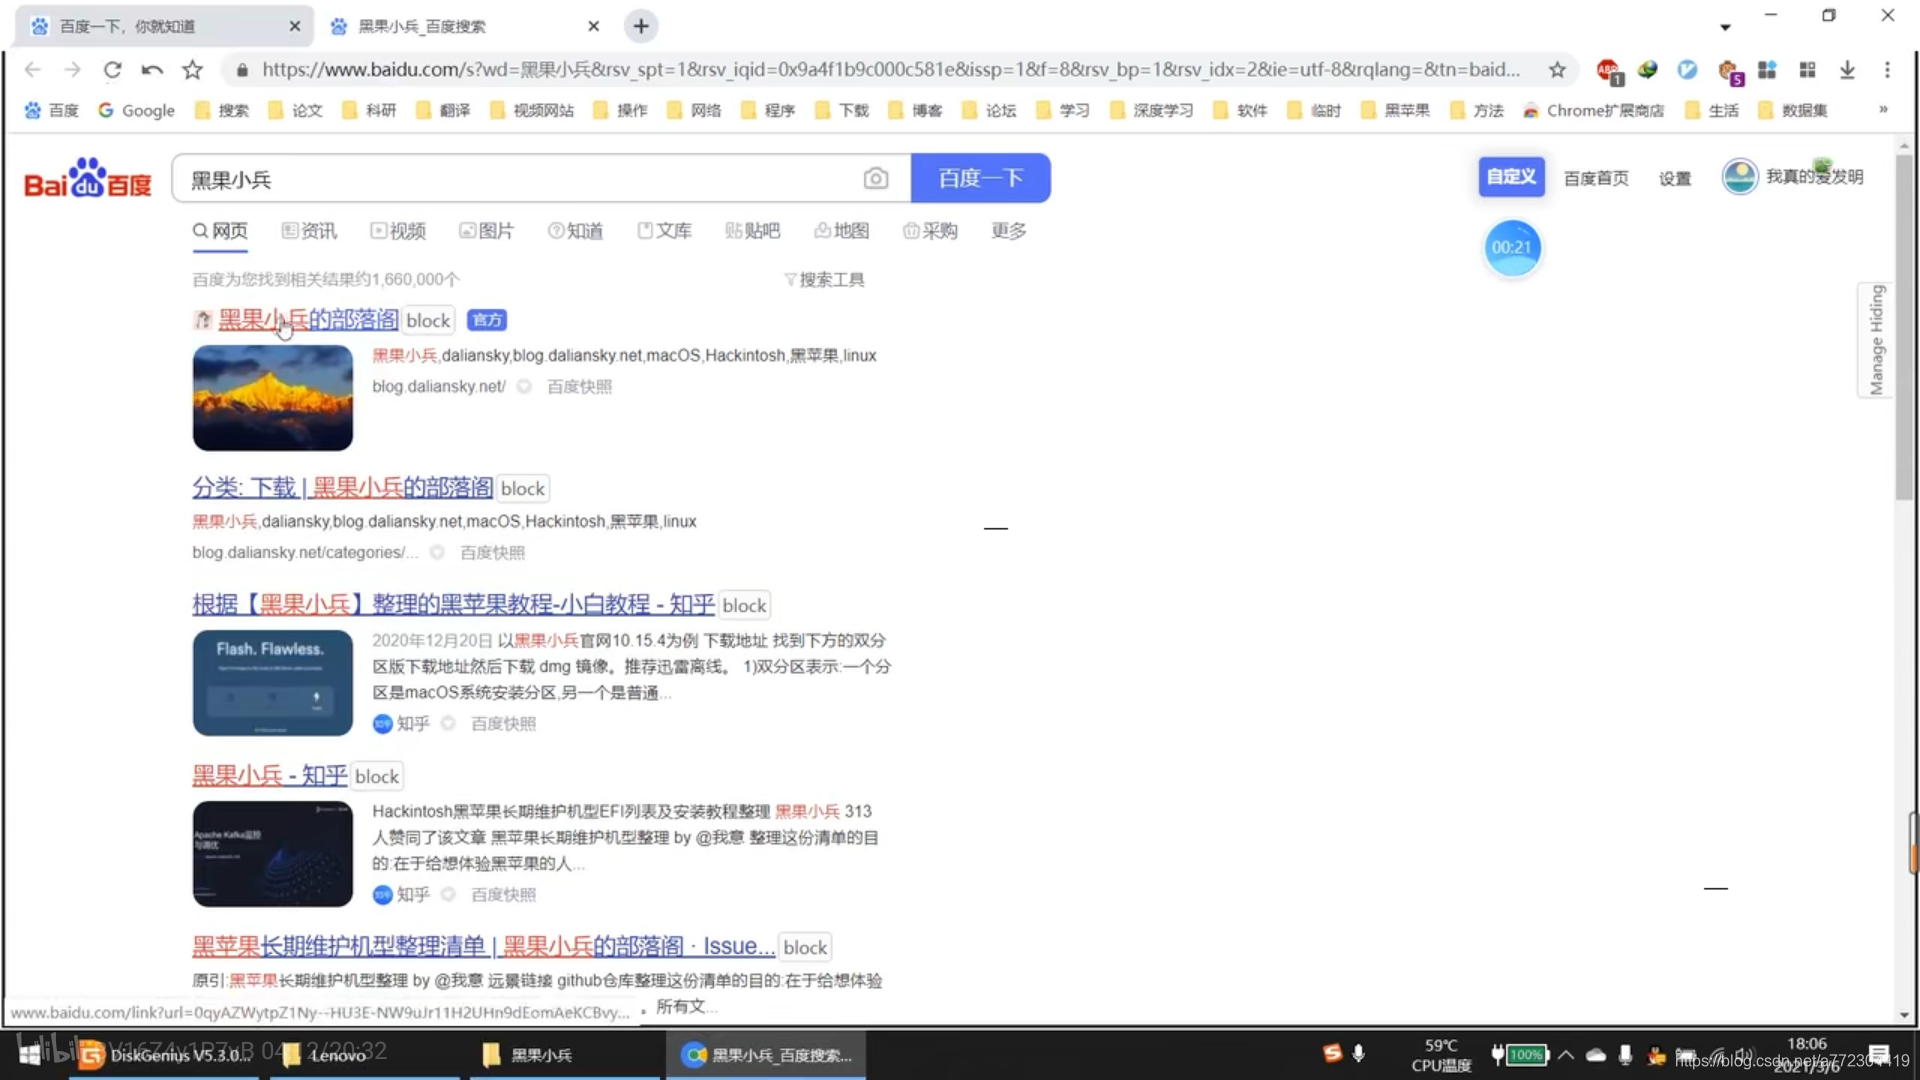1920x1080 pixels.
Task: Click block button beside 分类: 下载 result
Action: [x=523, y=489]
